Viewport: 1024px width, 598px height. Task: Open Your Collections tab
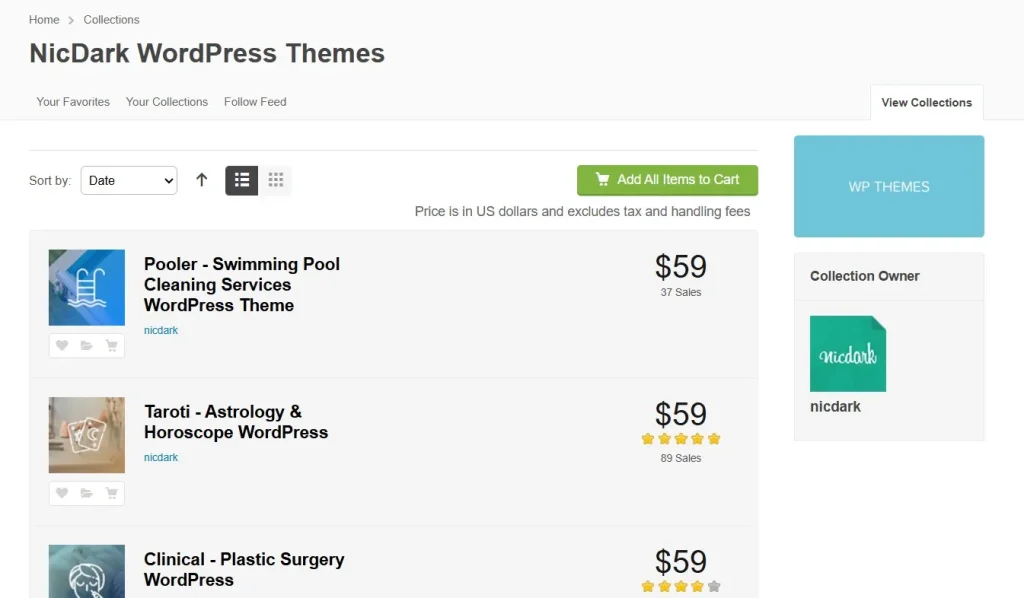pyautogui.click(x=167, y=102)
